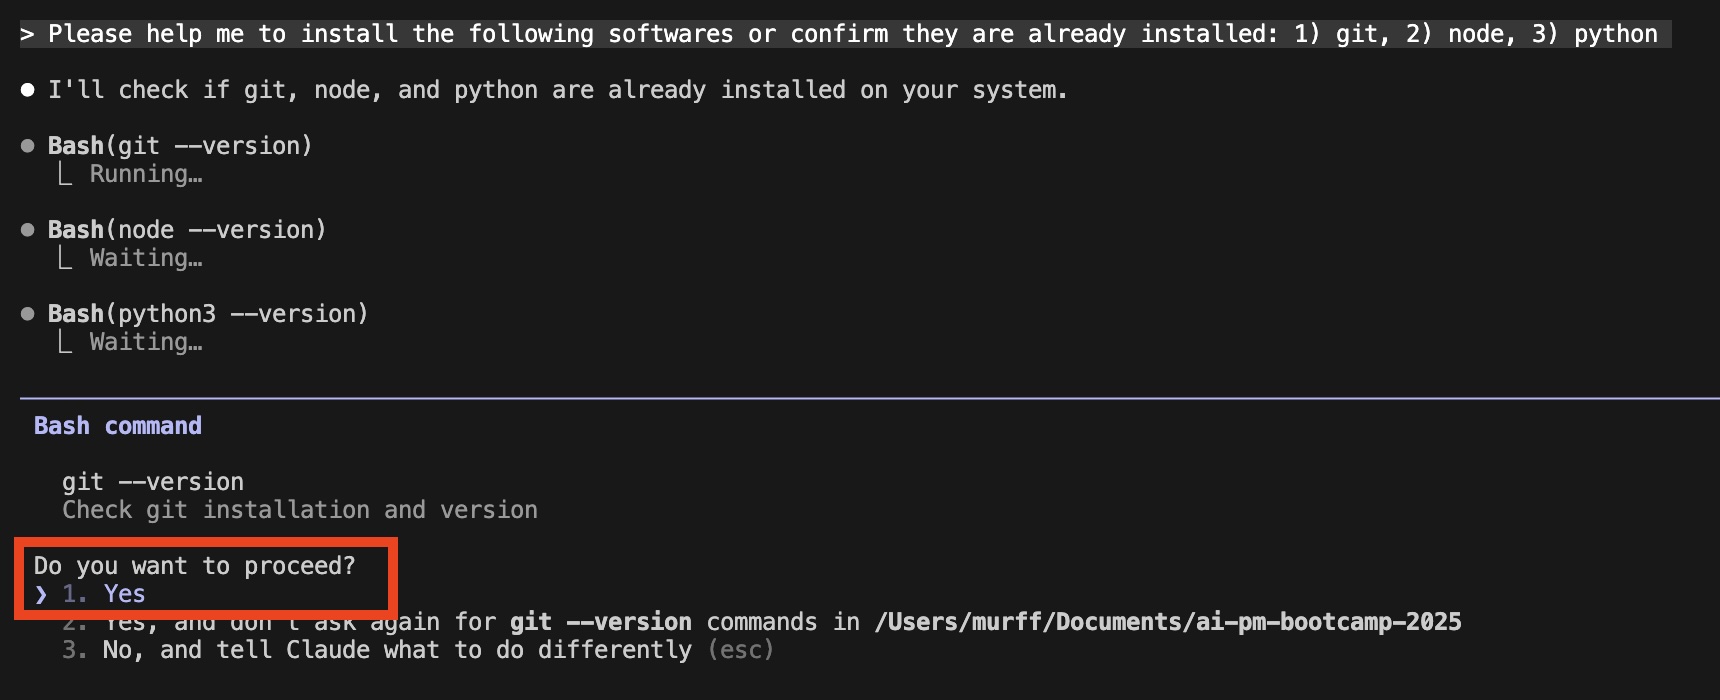Click "Check git installation and version" description
The height and width of the screenshot is (700, 1720).
point(300,510)
